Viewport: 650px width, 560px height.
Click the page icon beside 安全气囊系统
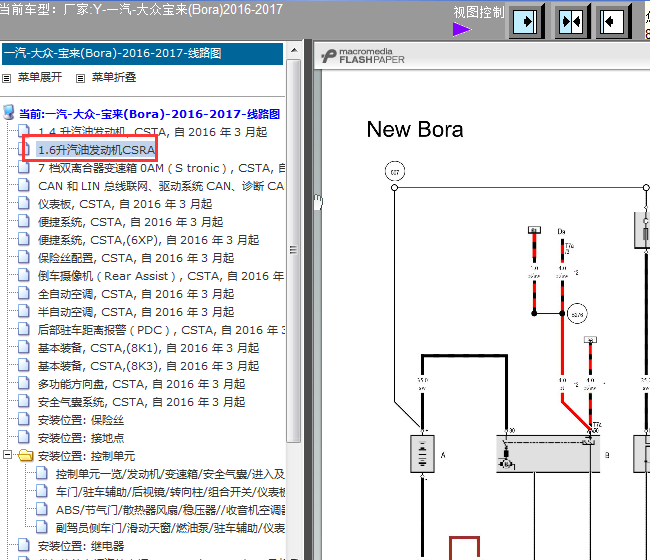pyautogui.click(x=24, y=401)
